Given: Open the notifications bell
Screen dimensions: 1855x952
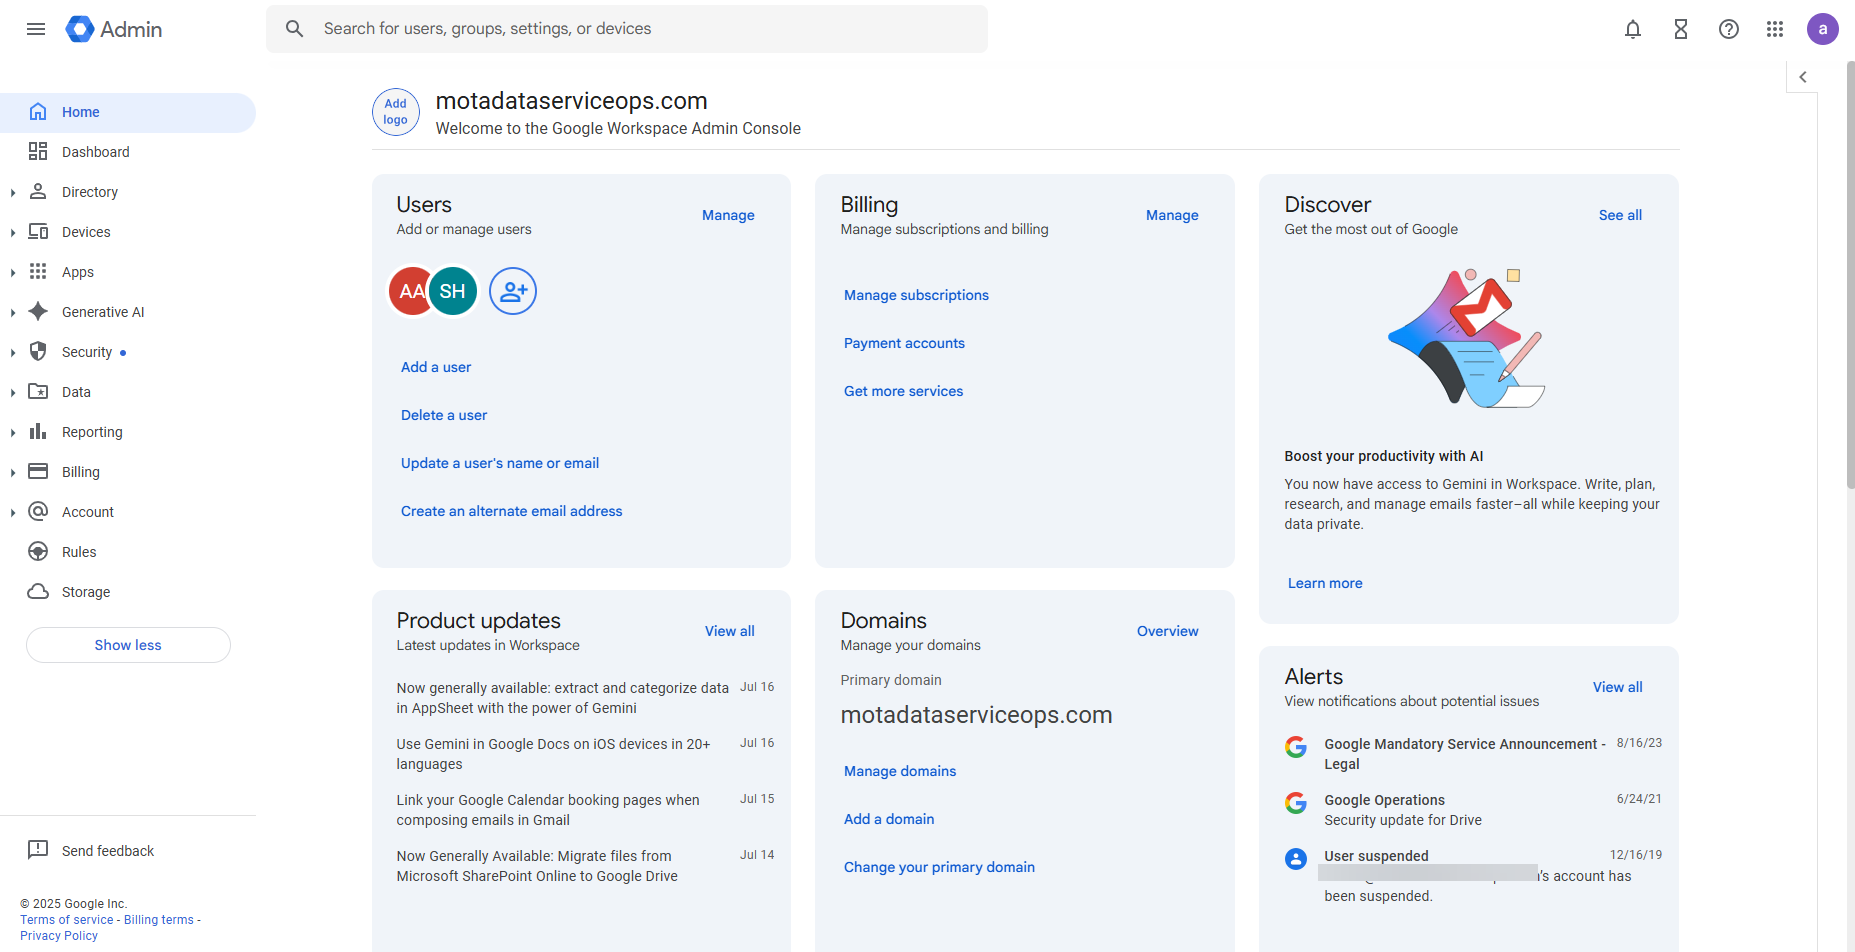Looking at the screenshot, I should [x=1633, y=29].
